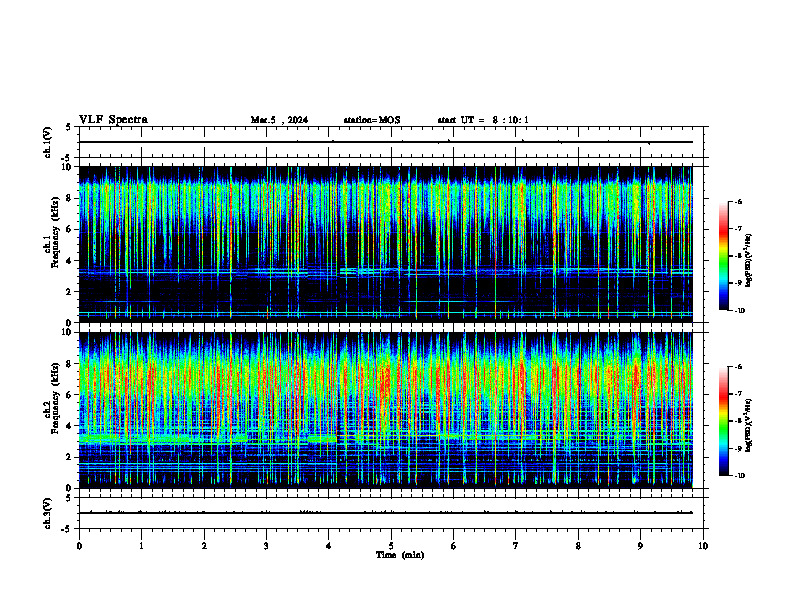
Task: Click the time axis tick label "6"
Action: (453, 546)
